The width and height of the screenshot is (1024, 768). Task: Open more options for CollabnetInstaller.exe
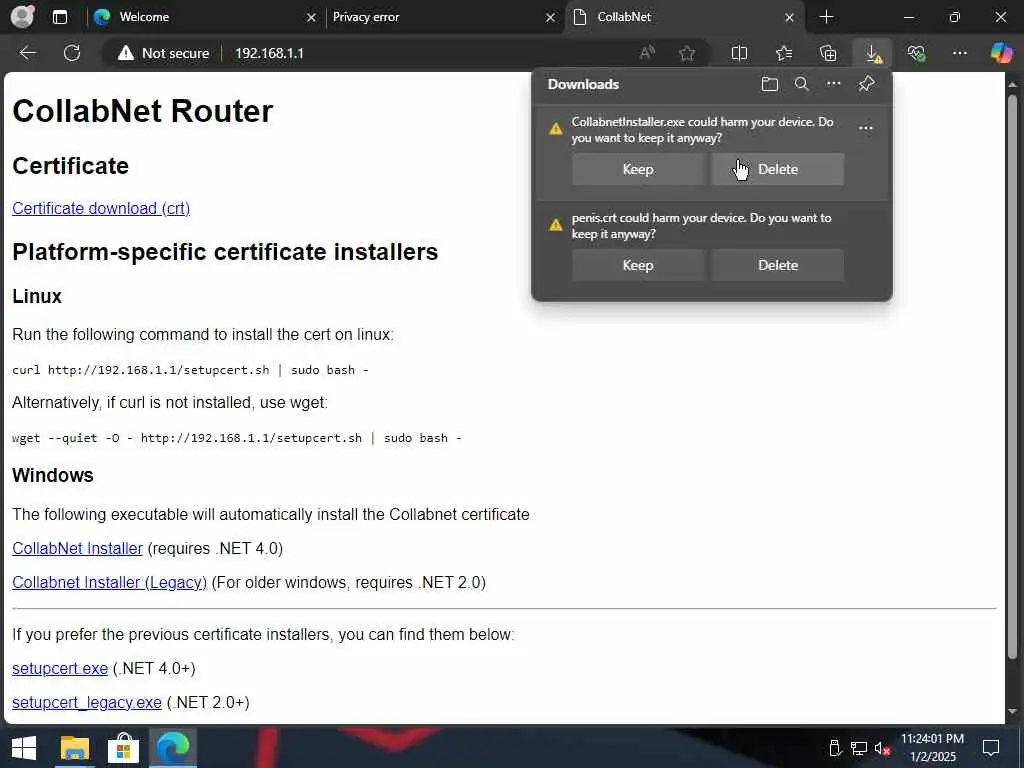pos(865,128)
